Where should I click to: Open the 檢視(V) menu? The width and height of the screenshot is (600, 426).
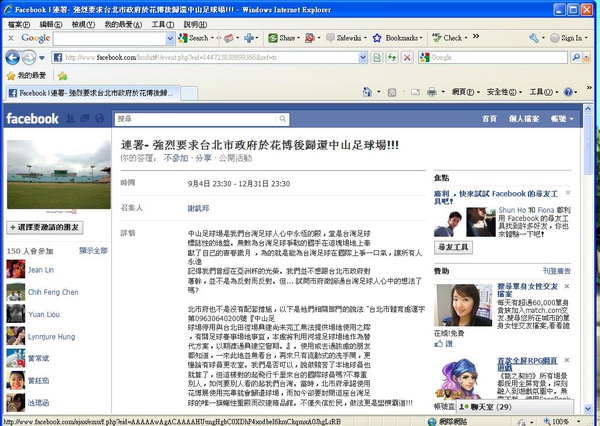pyautogui.click(x=83, y=24)
